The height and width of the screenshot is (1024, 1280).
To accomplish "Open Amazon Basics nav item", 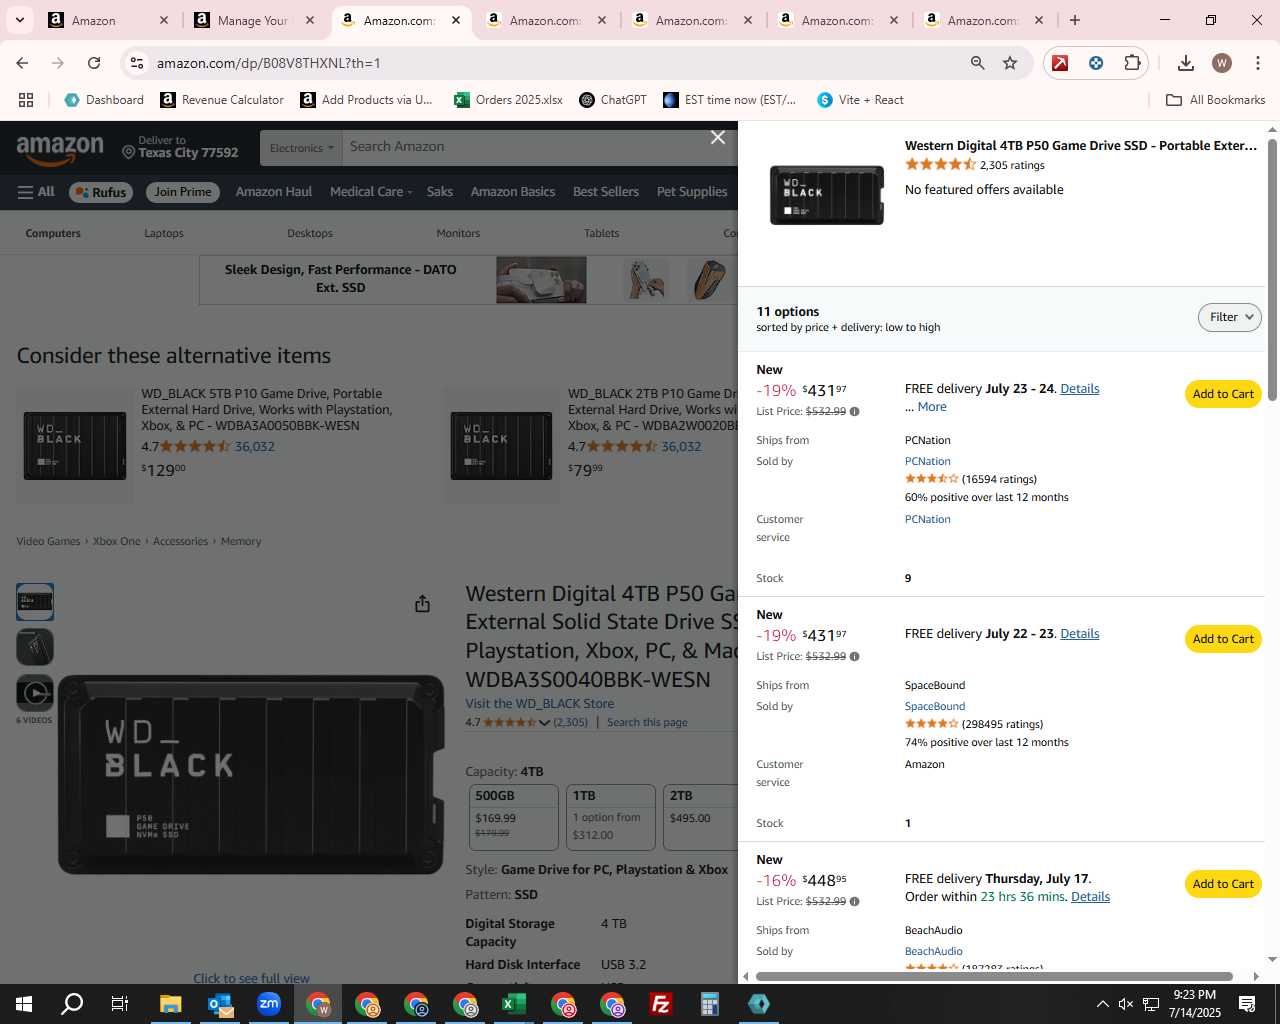I will (x=513, y=192).
